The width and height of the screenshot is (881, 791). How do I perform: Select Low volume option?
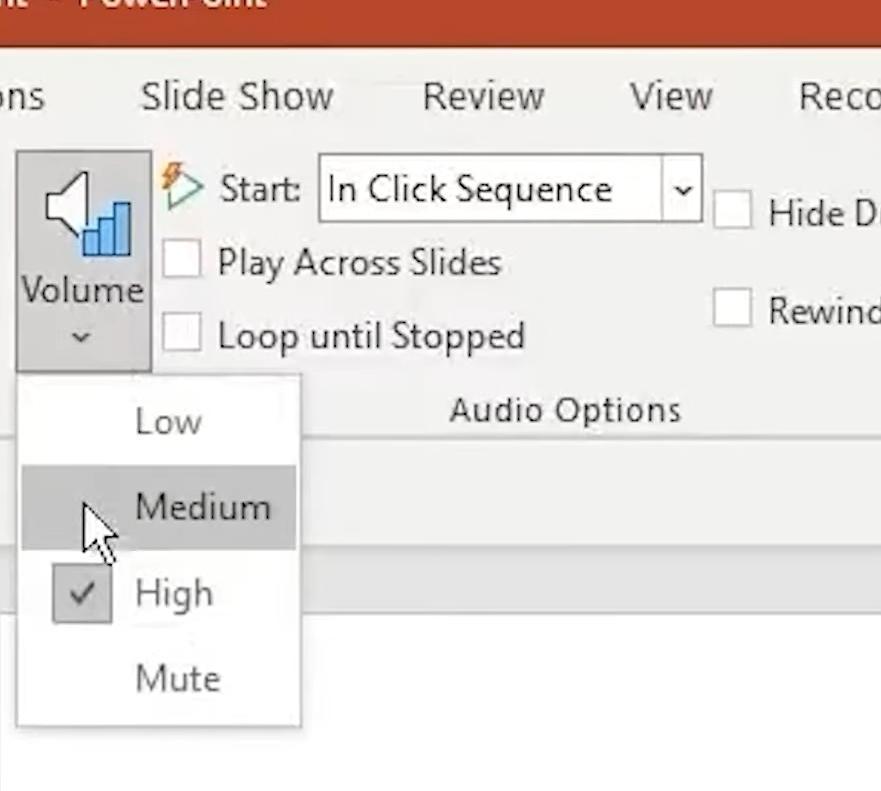coord(168,422)
